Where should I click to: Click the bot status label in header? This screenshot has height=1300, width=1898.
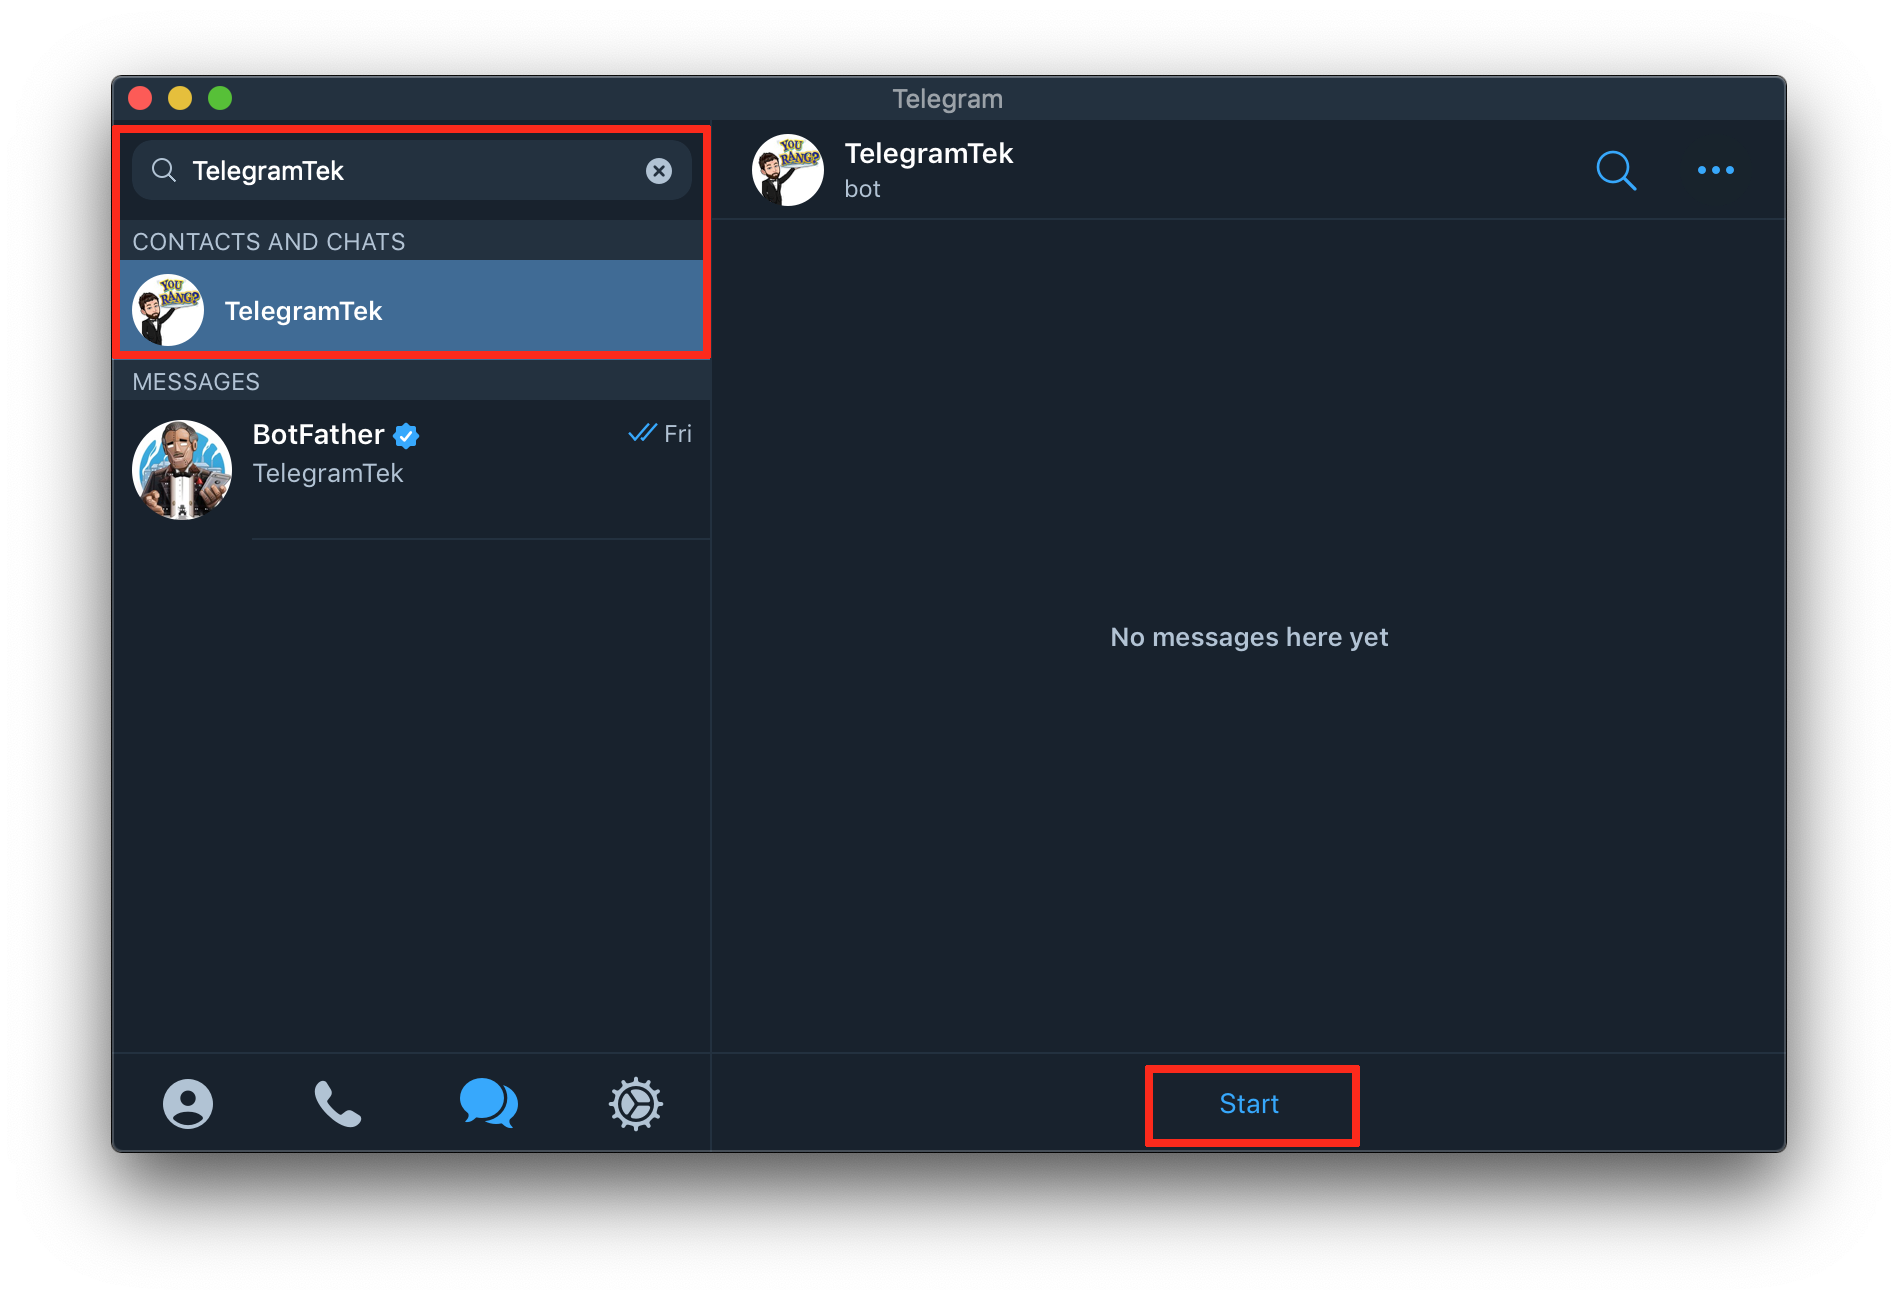tap(862, 189)
